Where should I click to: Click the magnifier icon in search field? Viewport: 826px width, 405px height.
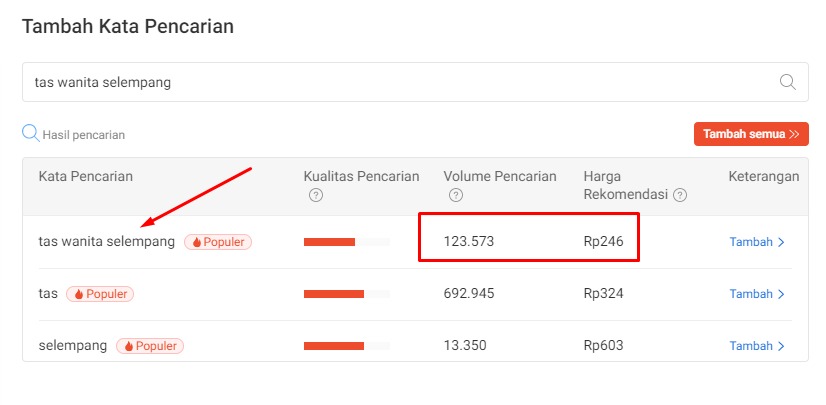coord(788,82)
